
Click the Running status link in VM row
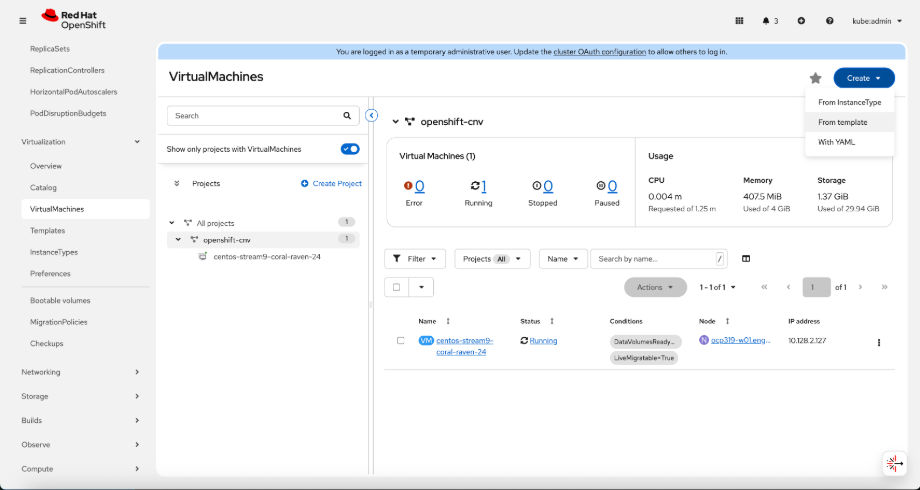543,340
